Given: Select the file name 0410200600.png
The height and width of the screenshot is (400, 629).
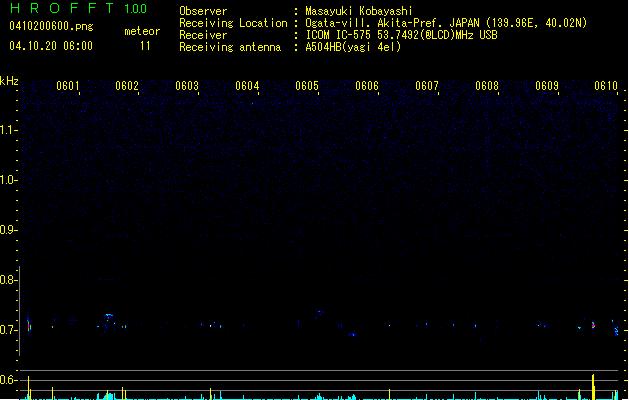Looking at the screenshot, I should [x=51, y=26].
